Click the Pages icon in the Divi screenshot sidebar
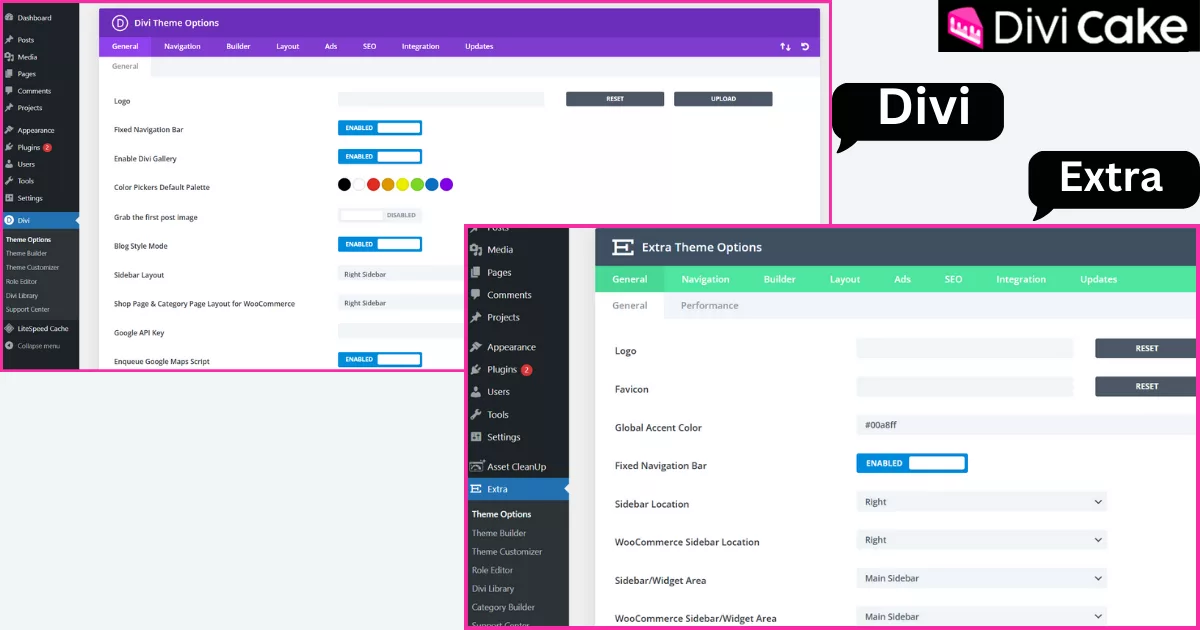 [x=9, y=74]
